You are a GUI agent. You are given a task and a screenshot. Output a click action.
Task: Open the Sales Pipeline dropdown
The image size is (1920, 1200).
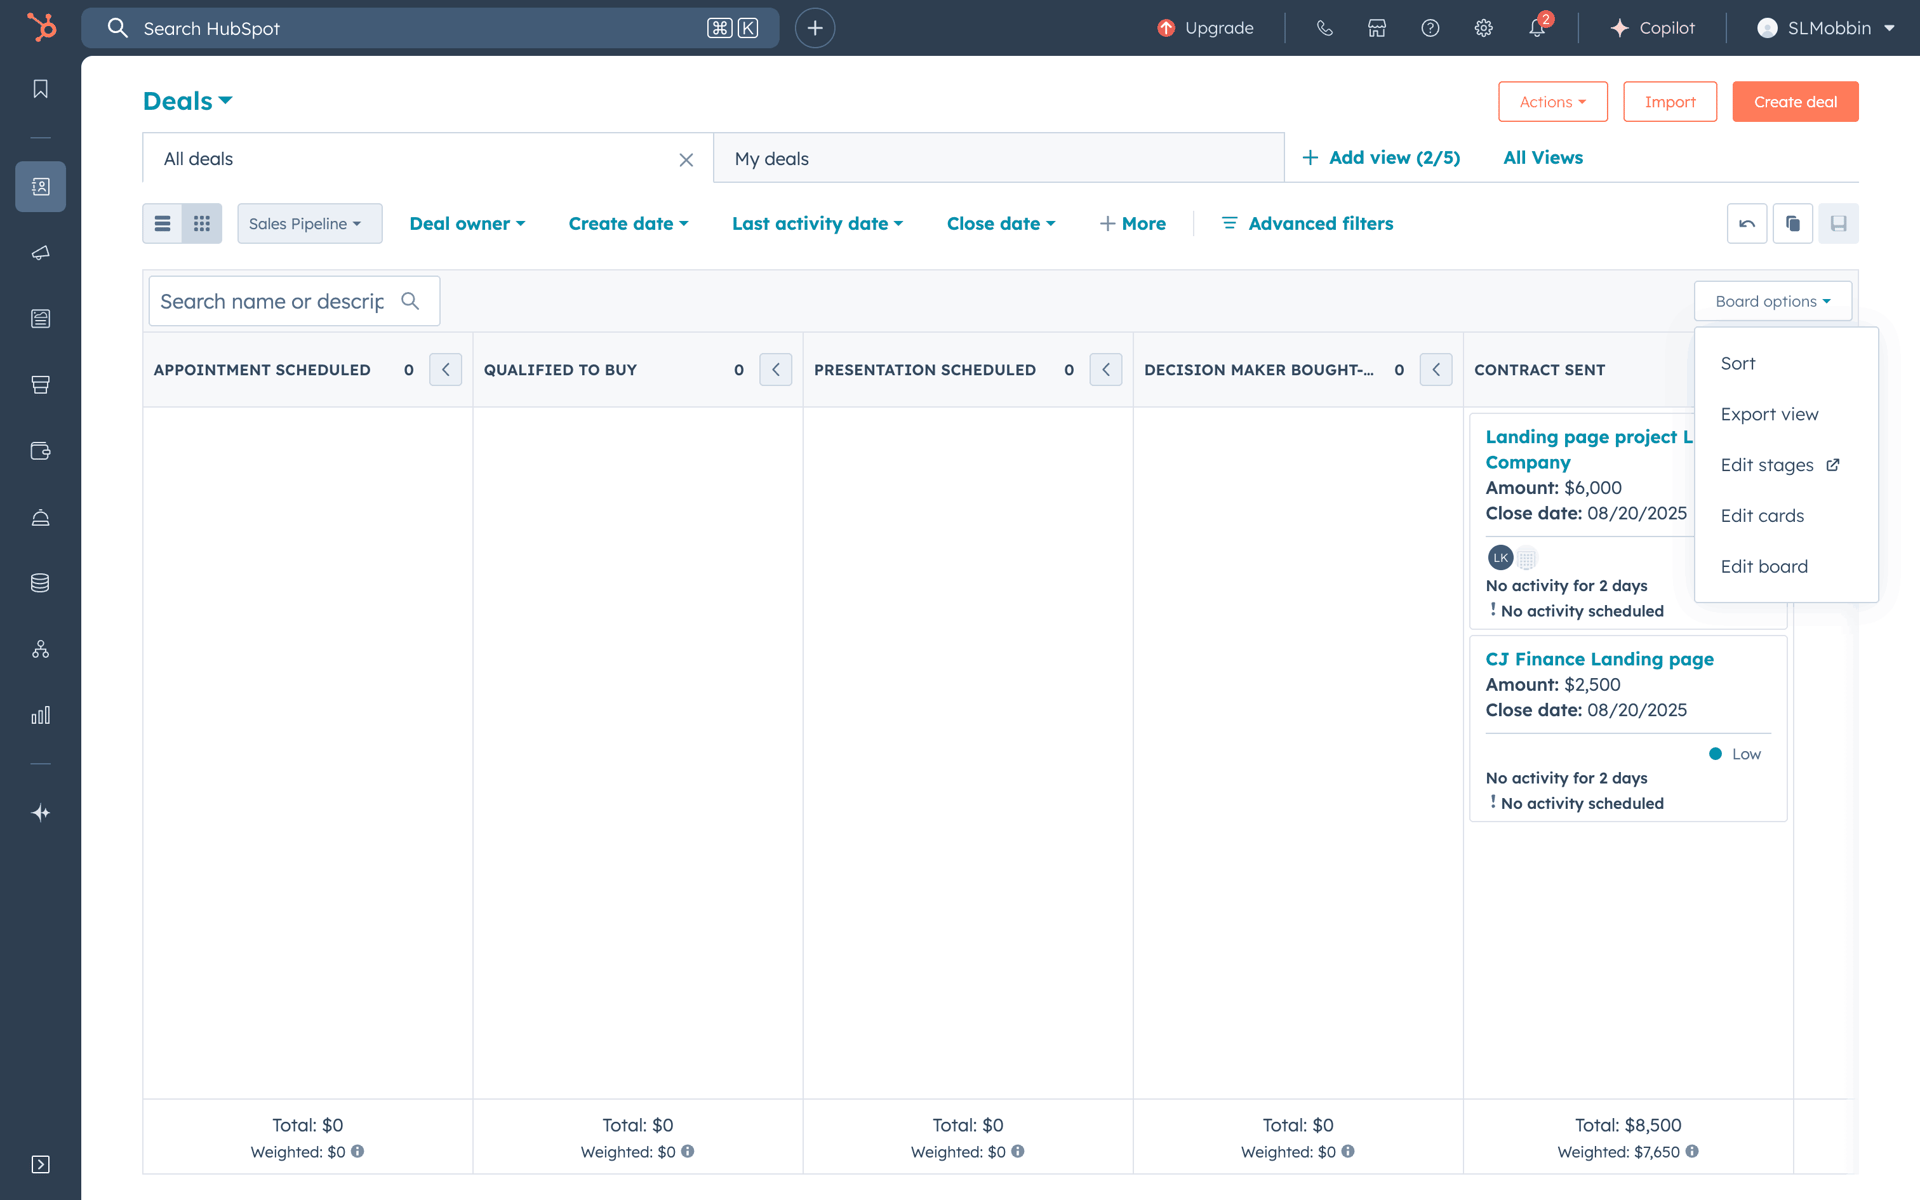point(309,224)
